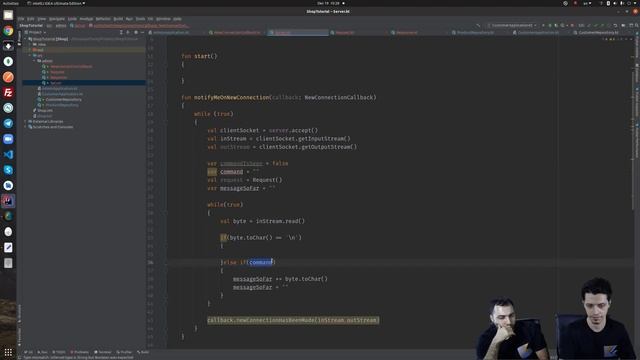Open Google Chrome from the dock
Image resolution: width=640 pixels, height=360 pixels.
[8, 31]
